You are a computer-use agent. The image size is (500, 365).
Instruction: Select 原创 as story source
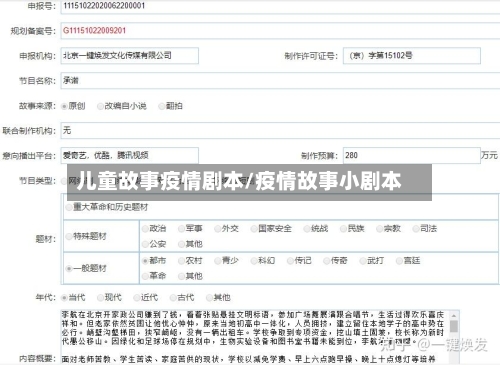64,107
